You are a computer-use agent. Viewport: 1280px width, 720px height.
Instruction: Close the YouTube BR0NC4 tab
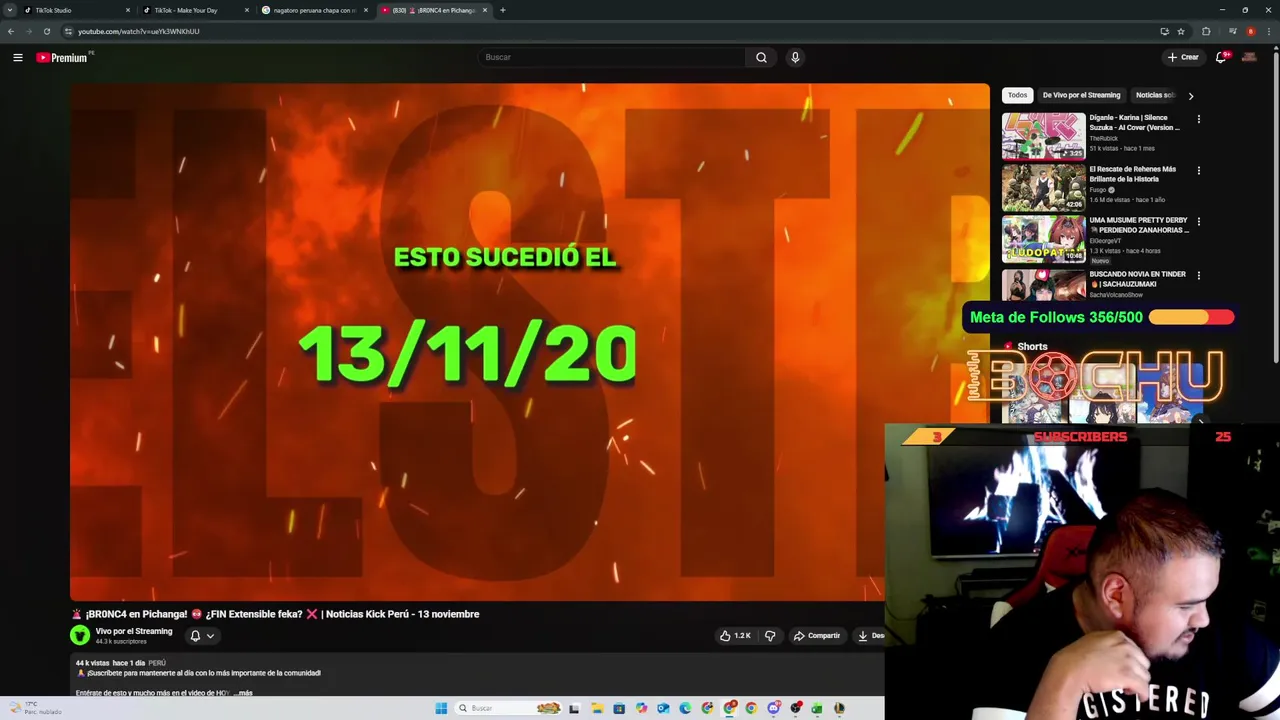(x=485, y=10)
